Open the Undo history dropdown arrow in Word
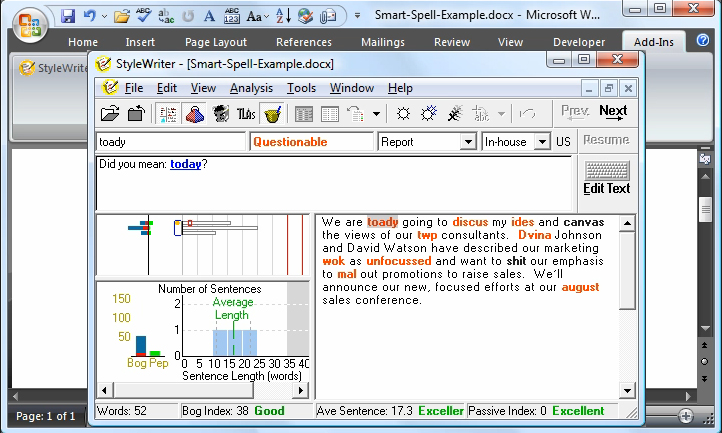The width and height of the screenshot is (722, 433). (105, 17)
